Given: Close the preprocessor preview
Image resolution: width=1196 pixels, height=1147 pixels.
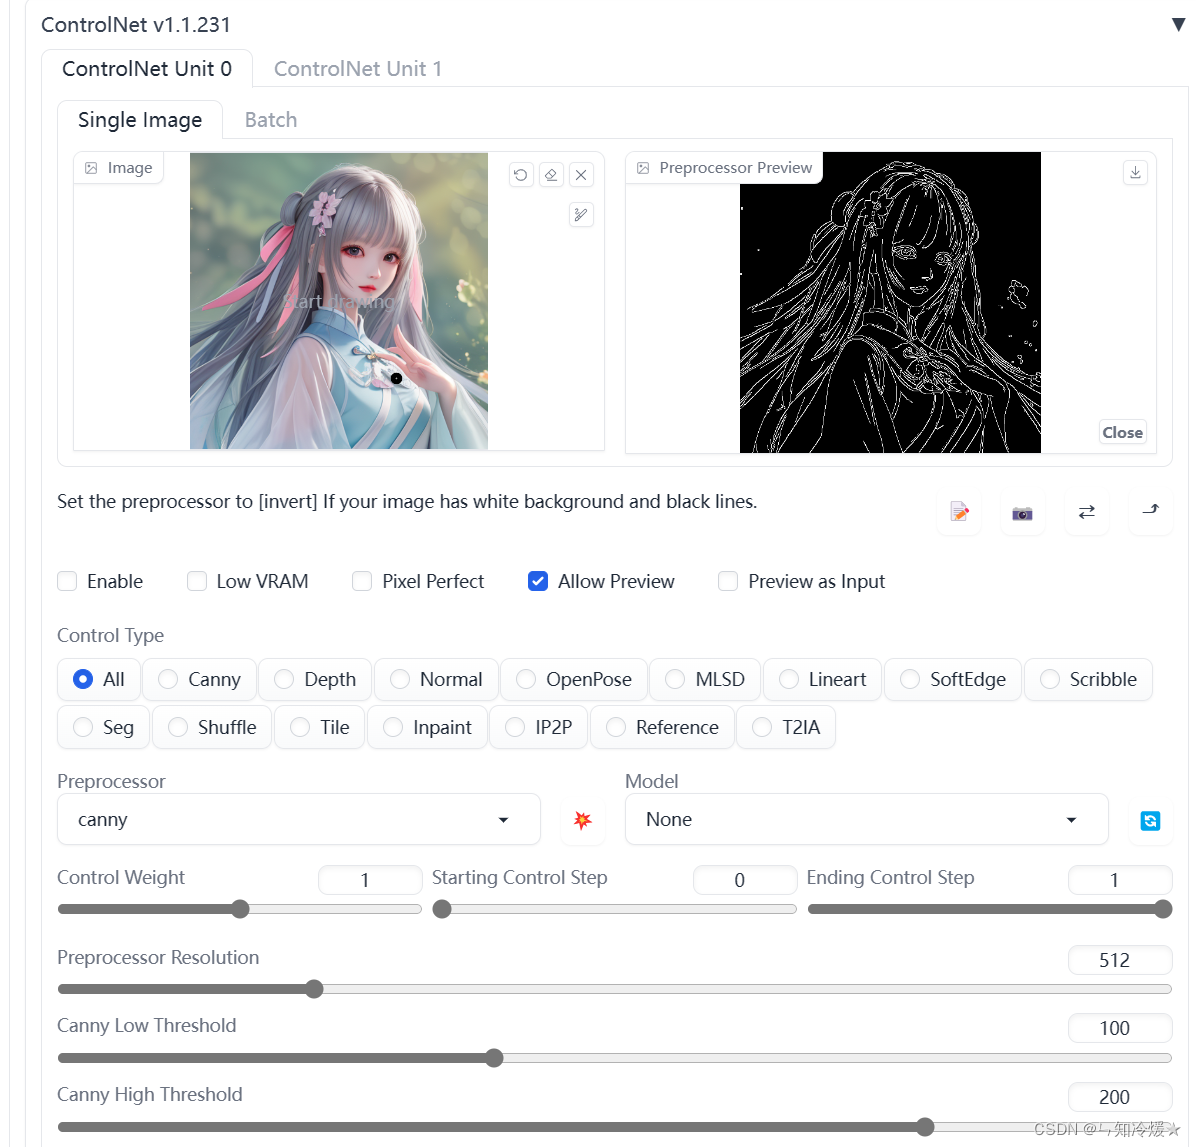Looking at the screenshot, I should [x=1122, y=432].
